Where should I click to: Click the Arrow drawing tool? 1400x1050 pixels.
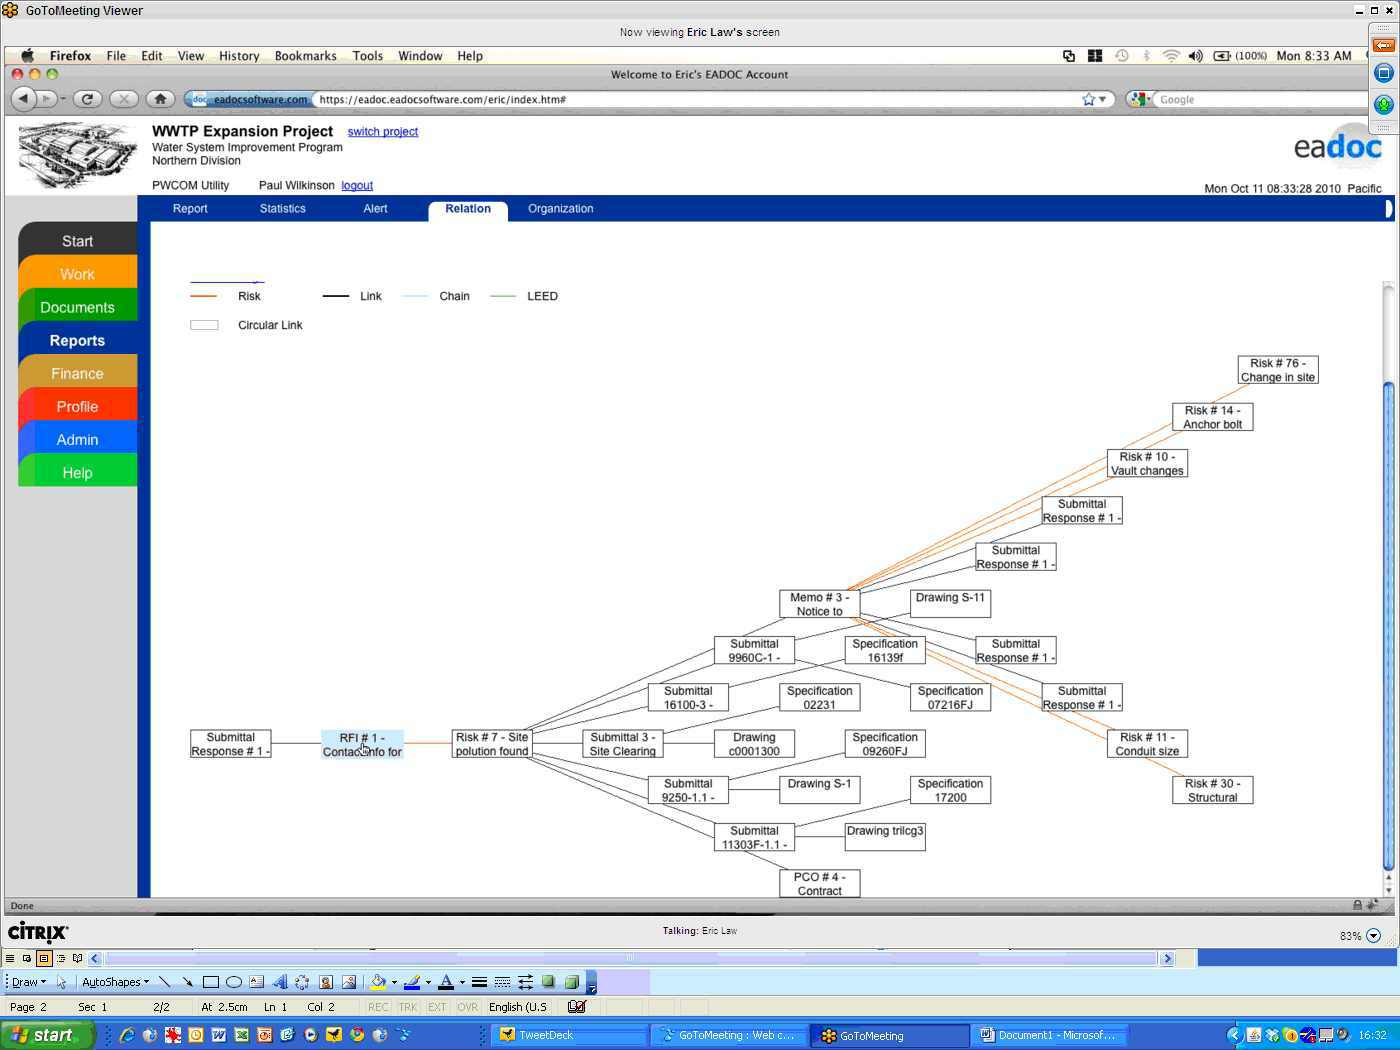coord(187,982)
